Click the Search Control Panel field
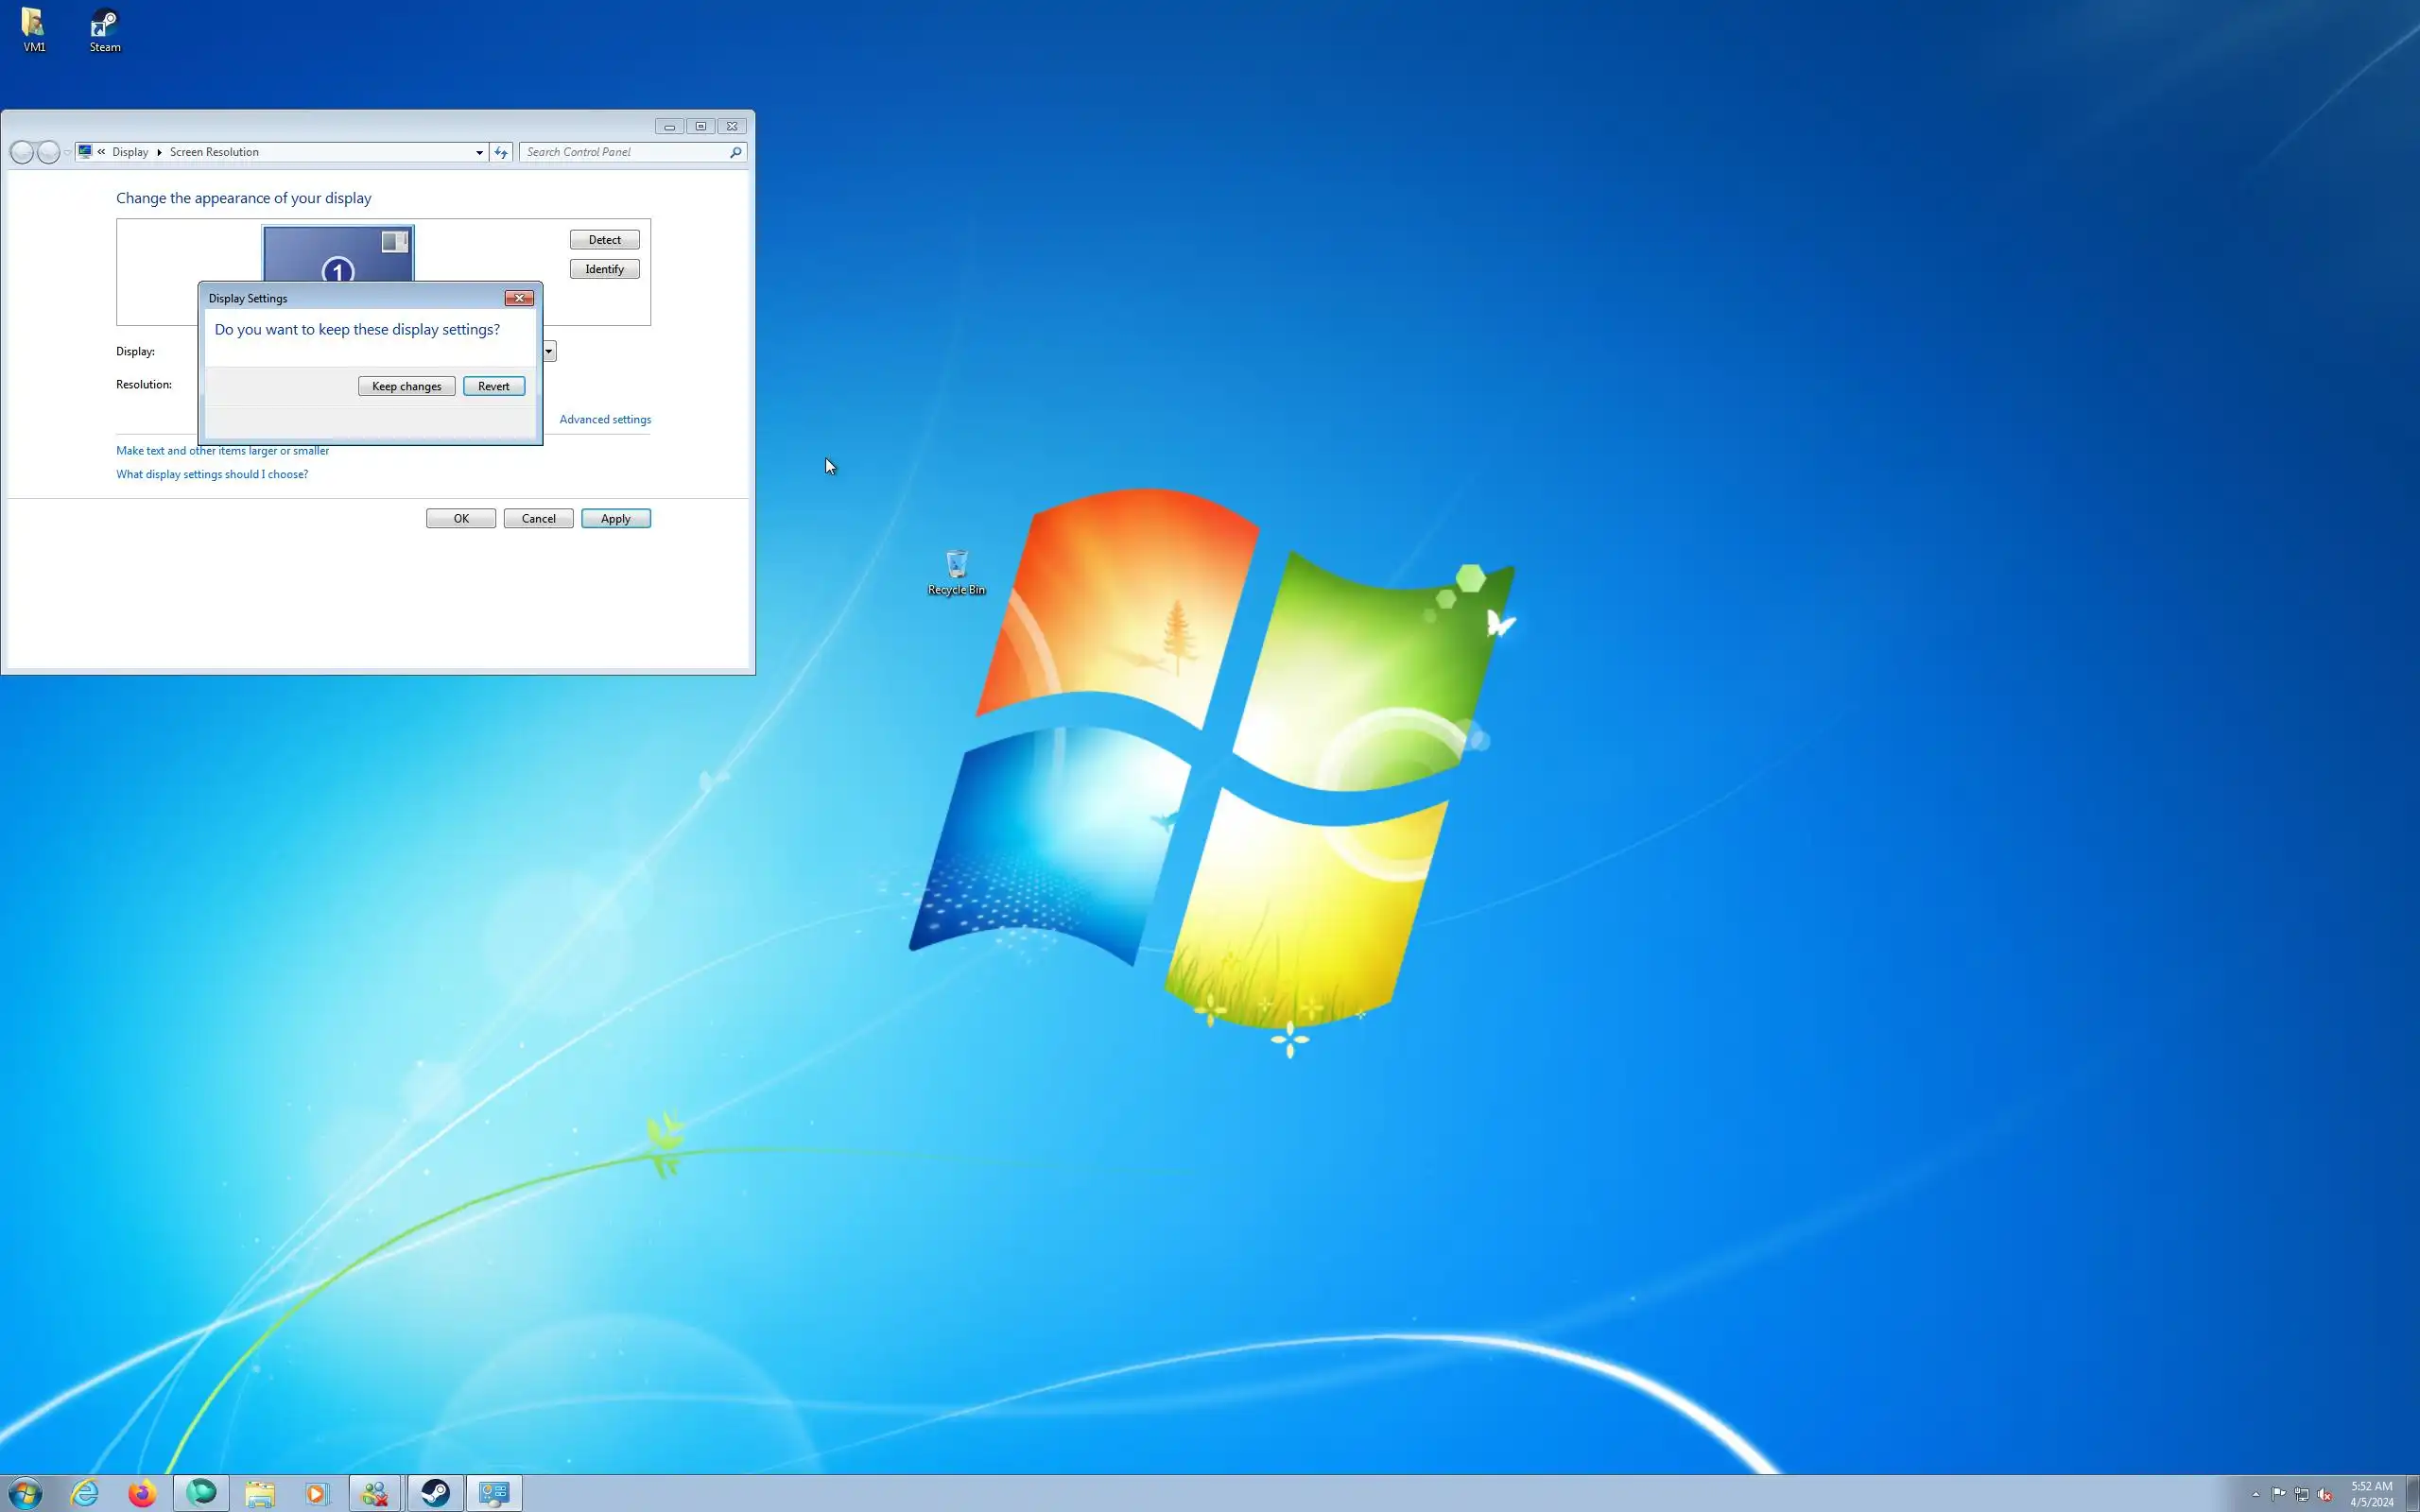Screen dimensions: 2420x1512 pos(625,152)
